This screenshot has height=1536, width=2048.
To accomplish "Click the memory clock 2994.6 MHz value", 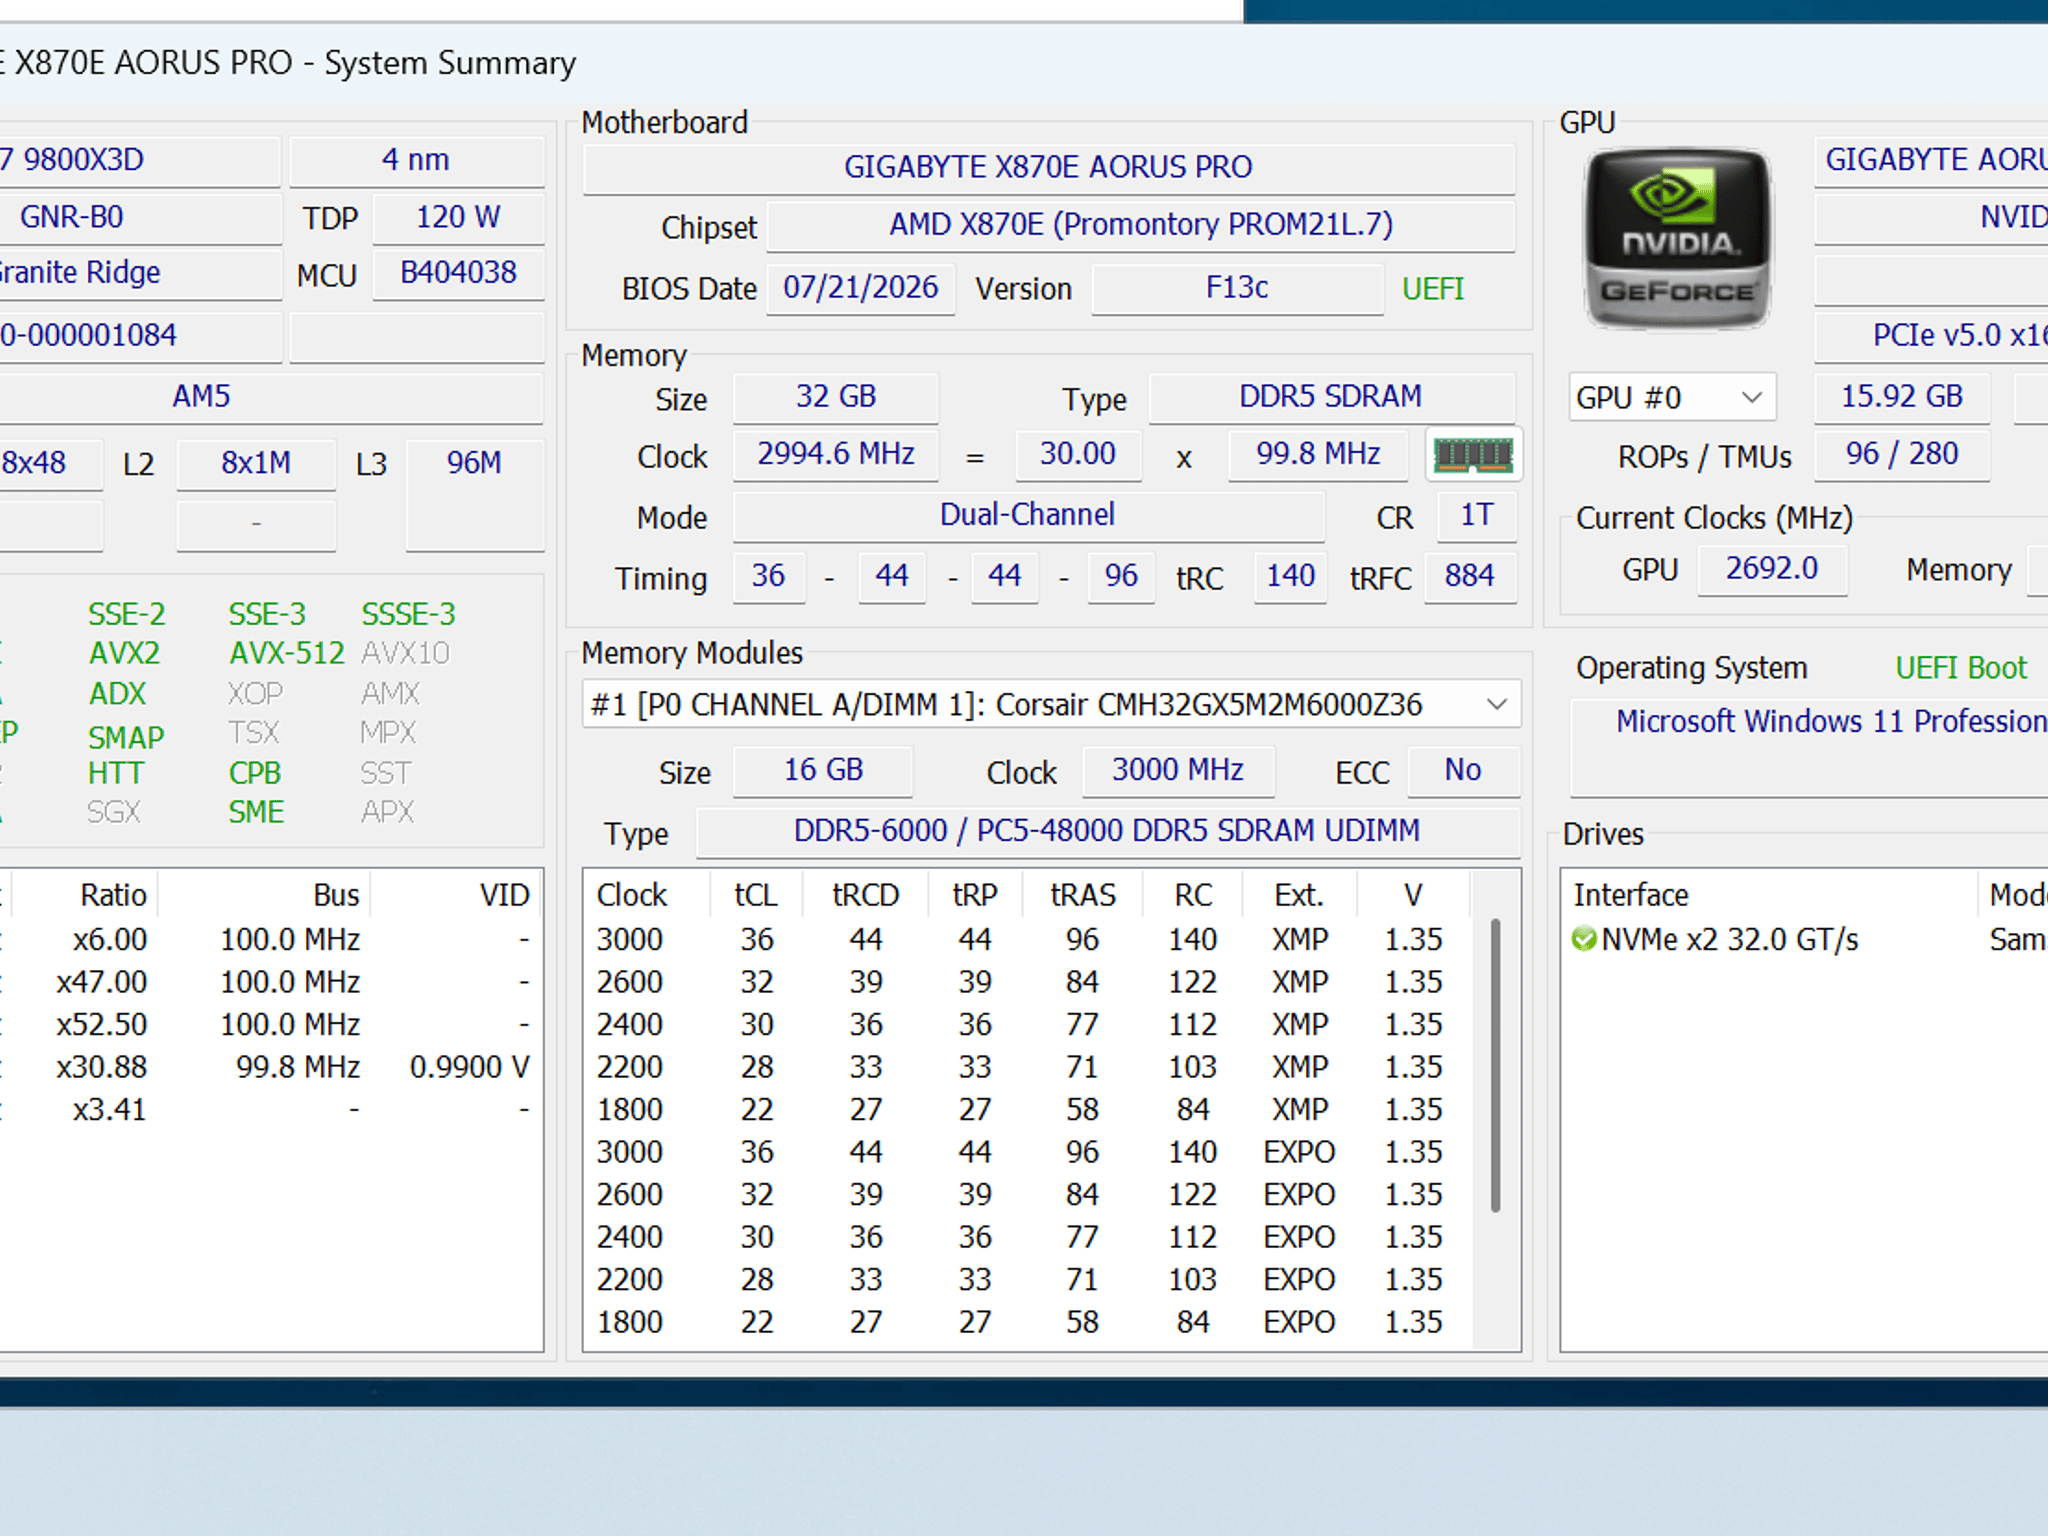I will pos(836,455).
